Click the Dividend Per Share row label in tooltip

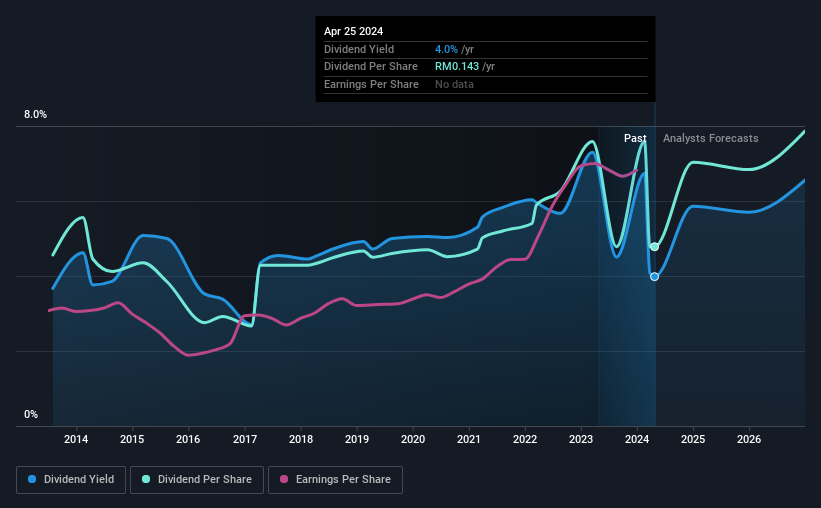[x=371, y=67]
